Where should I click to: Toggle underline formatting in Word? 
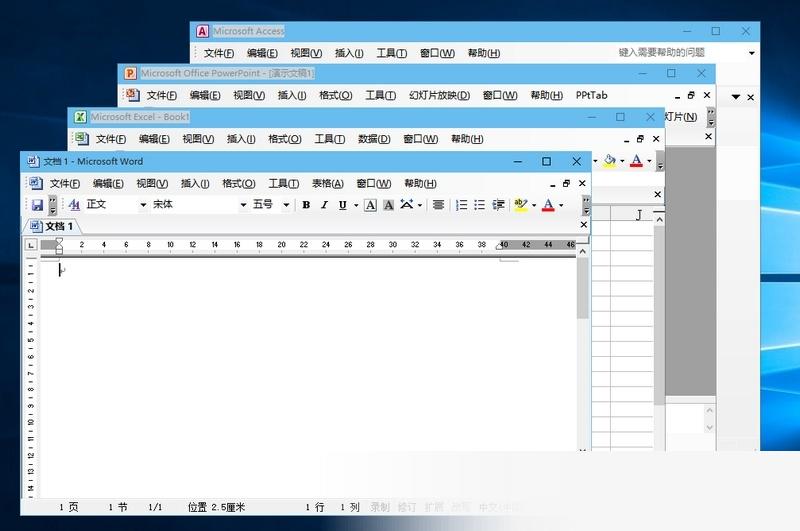point(343,205)
